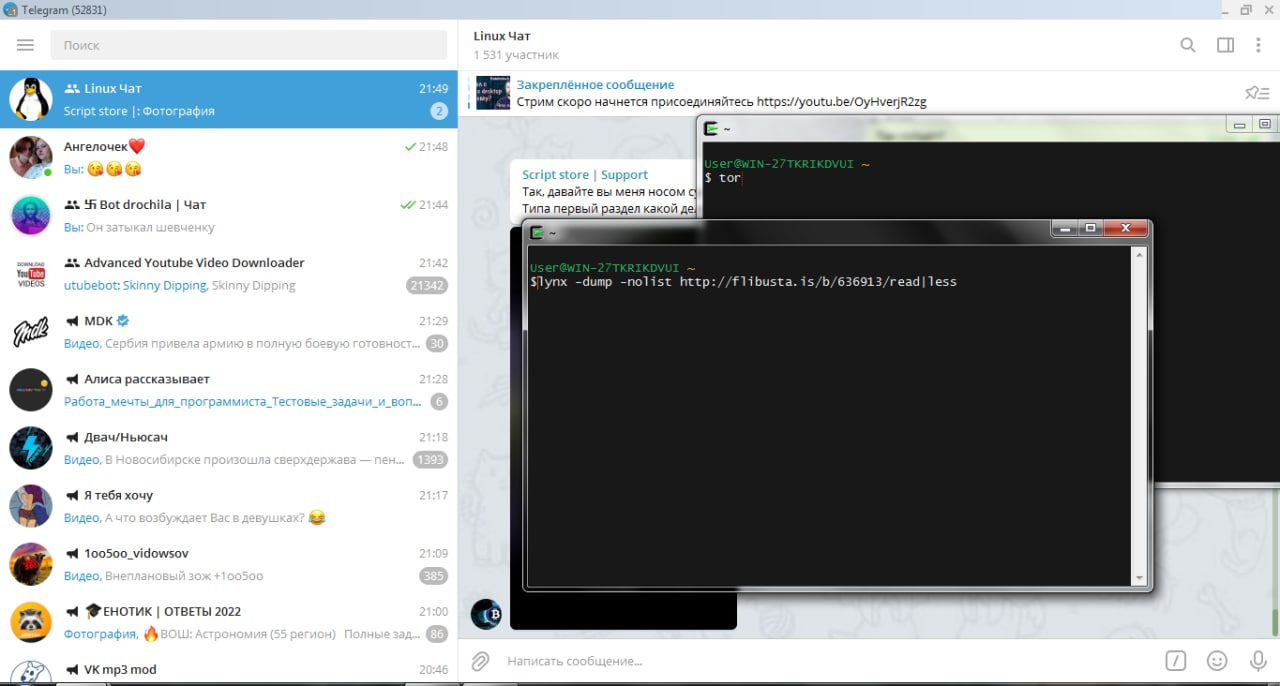Click the front terminal vertical scrollbar track
The height and width of the screenshot is (686, 1280).
[x=1139, y=416]
